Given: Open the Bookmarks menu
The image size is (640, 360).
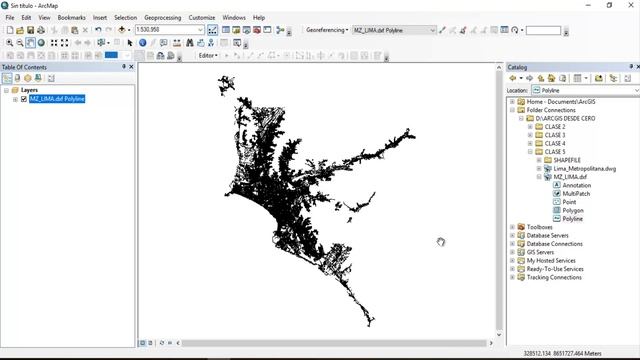Looking at the screenshot, I should 71,18.
